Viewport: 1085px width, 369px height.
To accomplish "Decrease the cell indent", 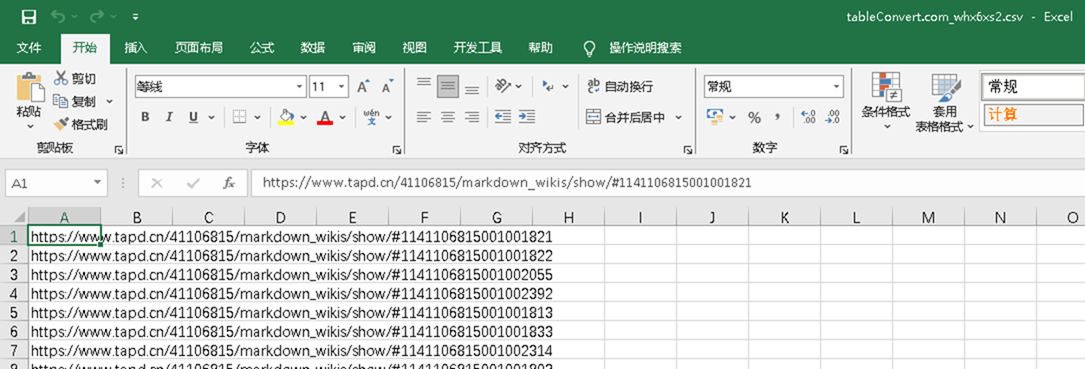I will click(x=503, y=117).
